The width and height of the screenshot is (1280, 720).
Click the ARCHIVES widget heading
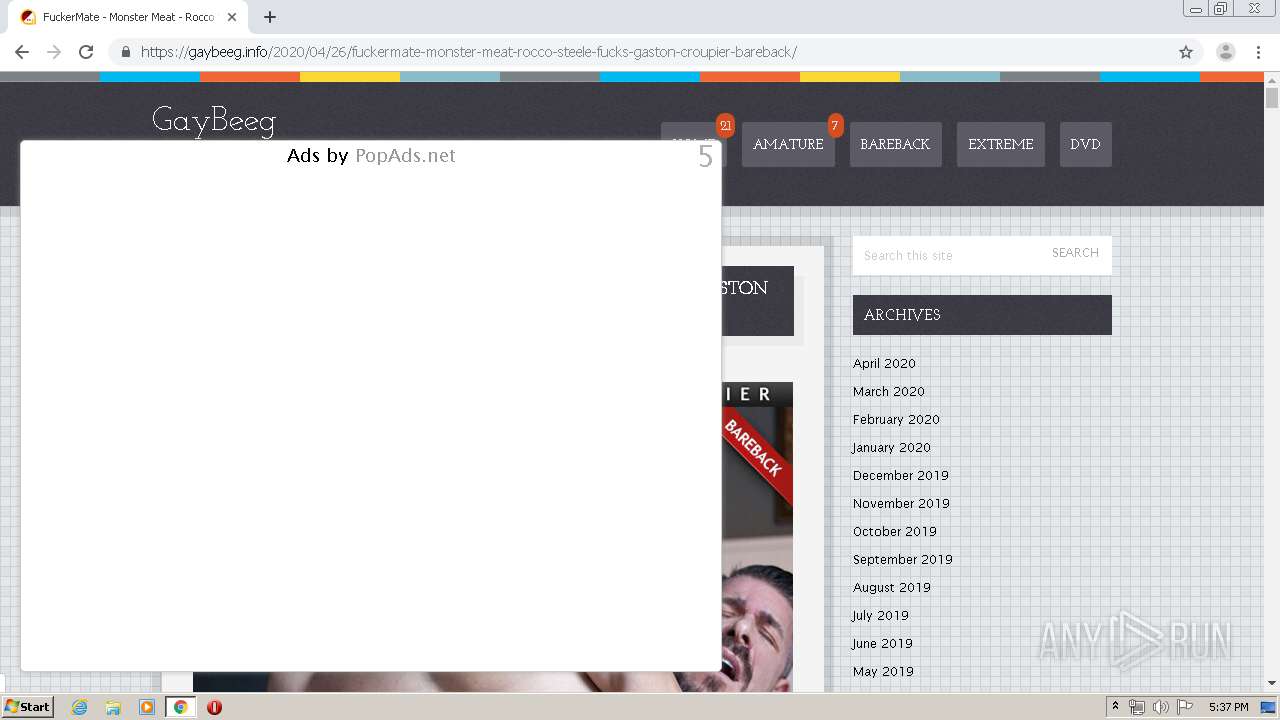tap(982, 315)
